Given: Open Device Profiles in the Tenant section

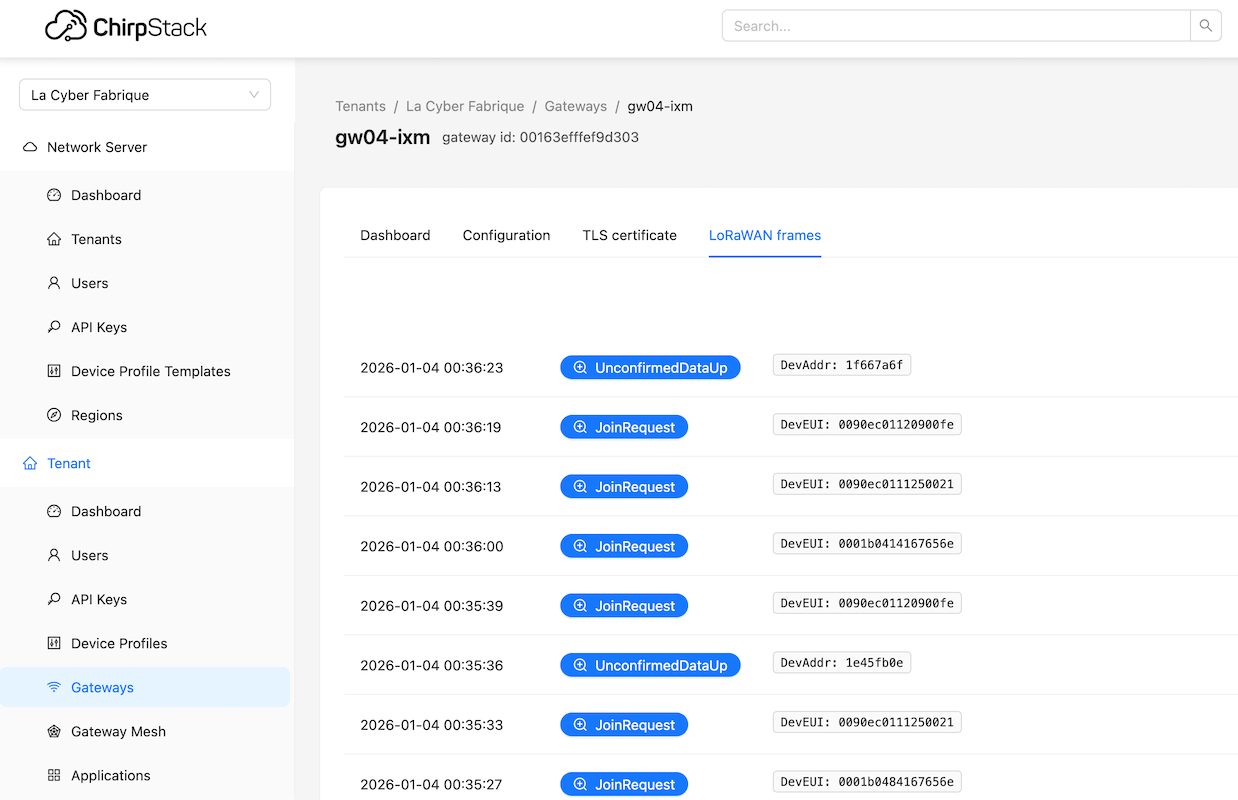Looking at the screenshot, I should point(117,643).
